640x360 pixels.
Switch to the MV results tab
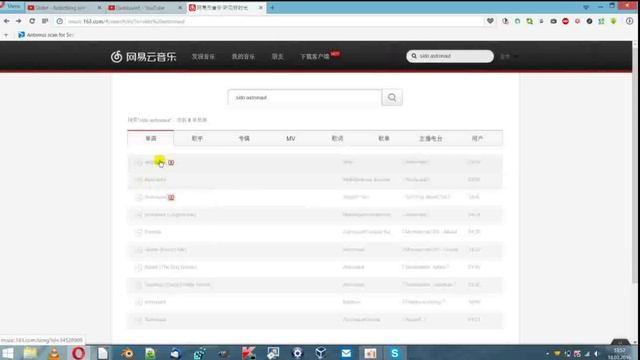coord(291,138)
